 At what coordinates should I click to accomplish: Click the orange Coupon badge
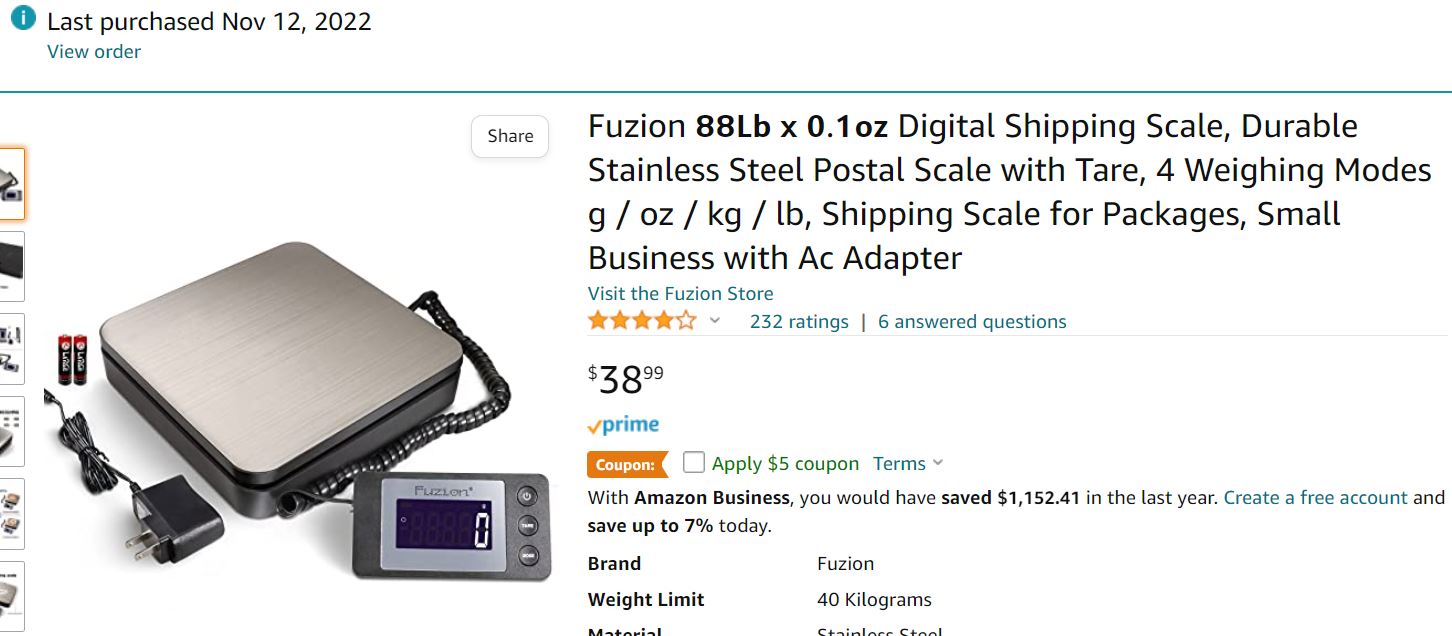pyautogui.click(x=627, y=465)
